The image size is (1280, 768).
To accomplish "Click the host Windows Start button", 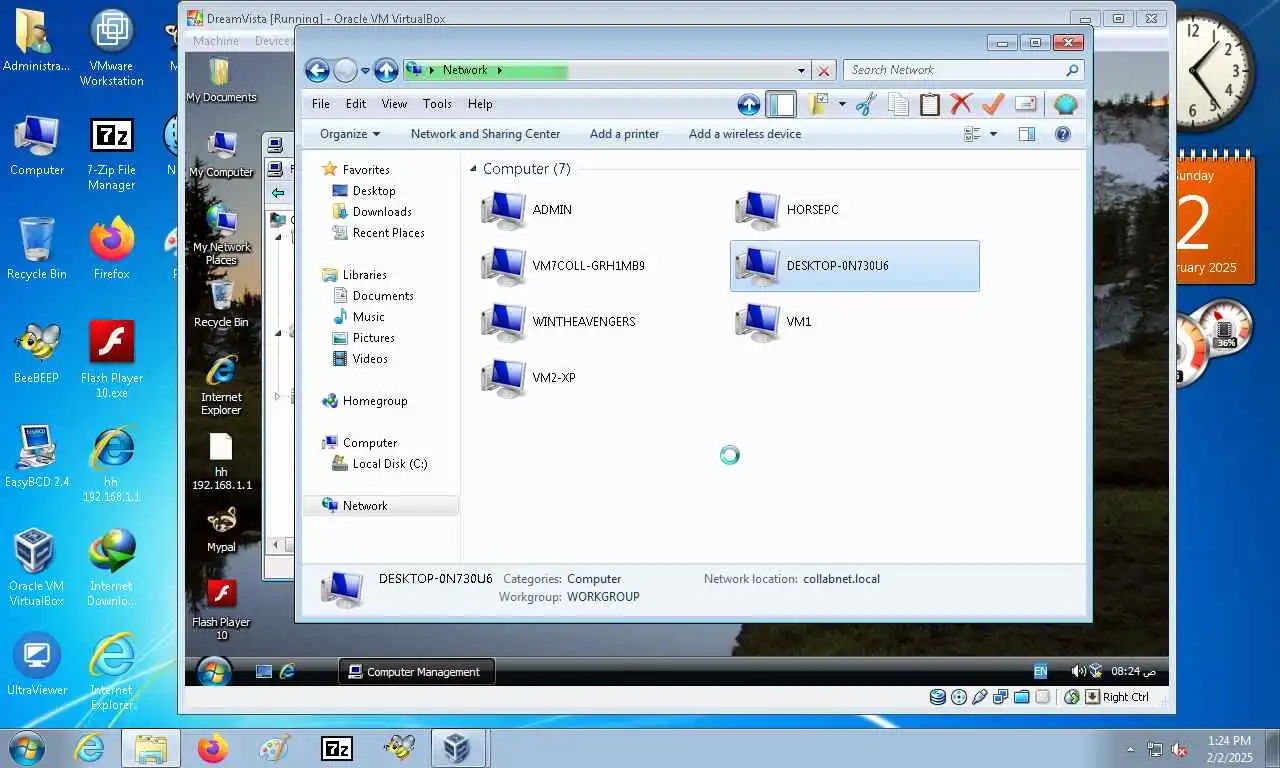I will click(25, 748).
